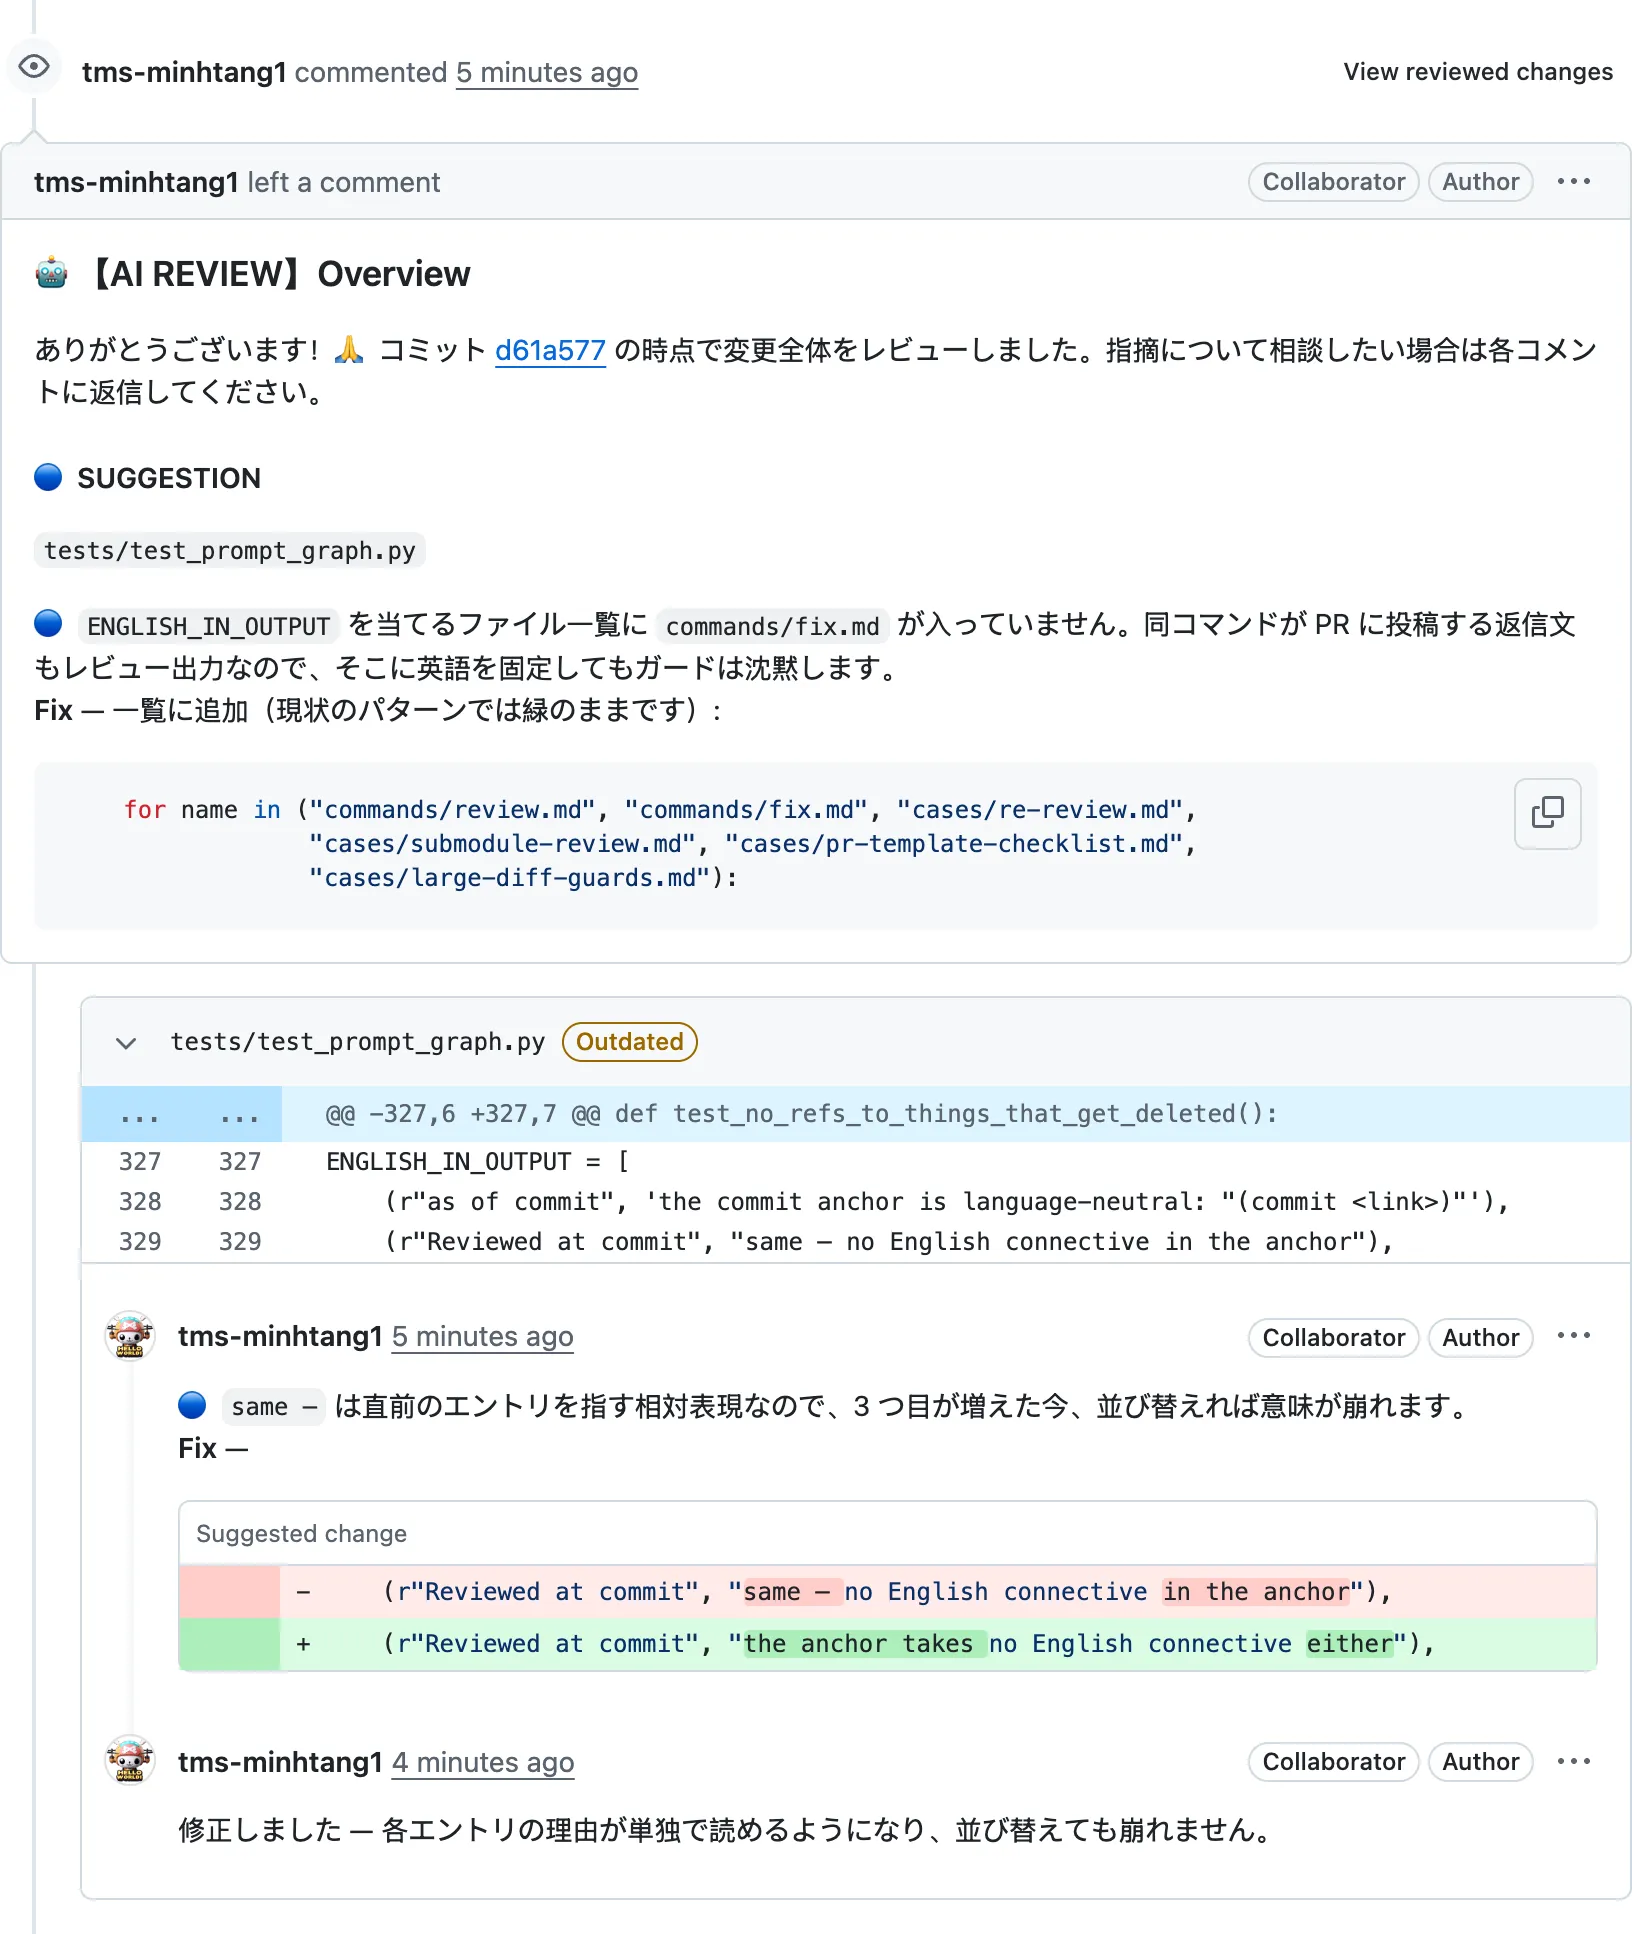Click the Collaborator badge in the review header
Image resolution: width=1632 pixels, height=1934 pixels.
click(x=1333, y=182)
